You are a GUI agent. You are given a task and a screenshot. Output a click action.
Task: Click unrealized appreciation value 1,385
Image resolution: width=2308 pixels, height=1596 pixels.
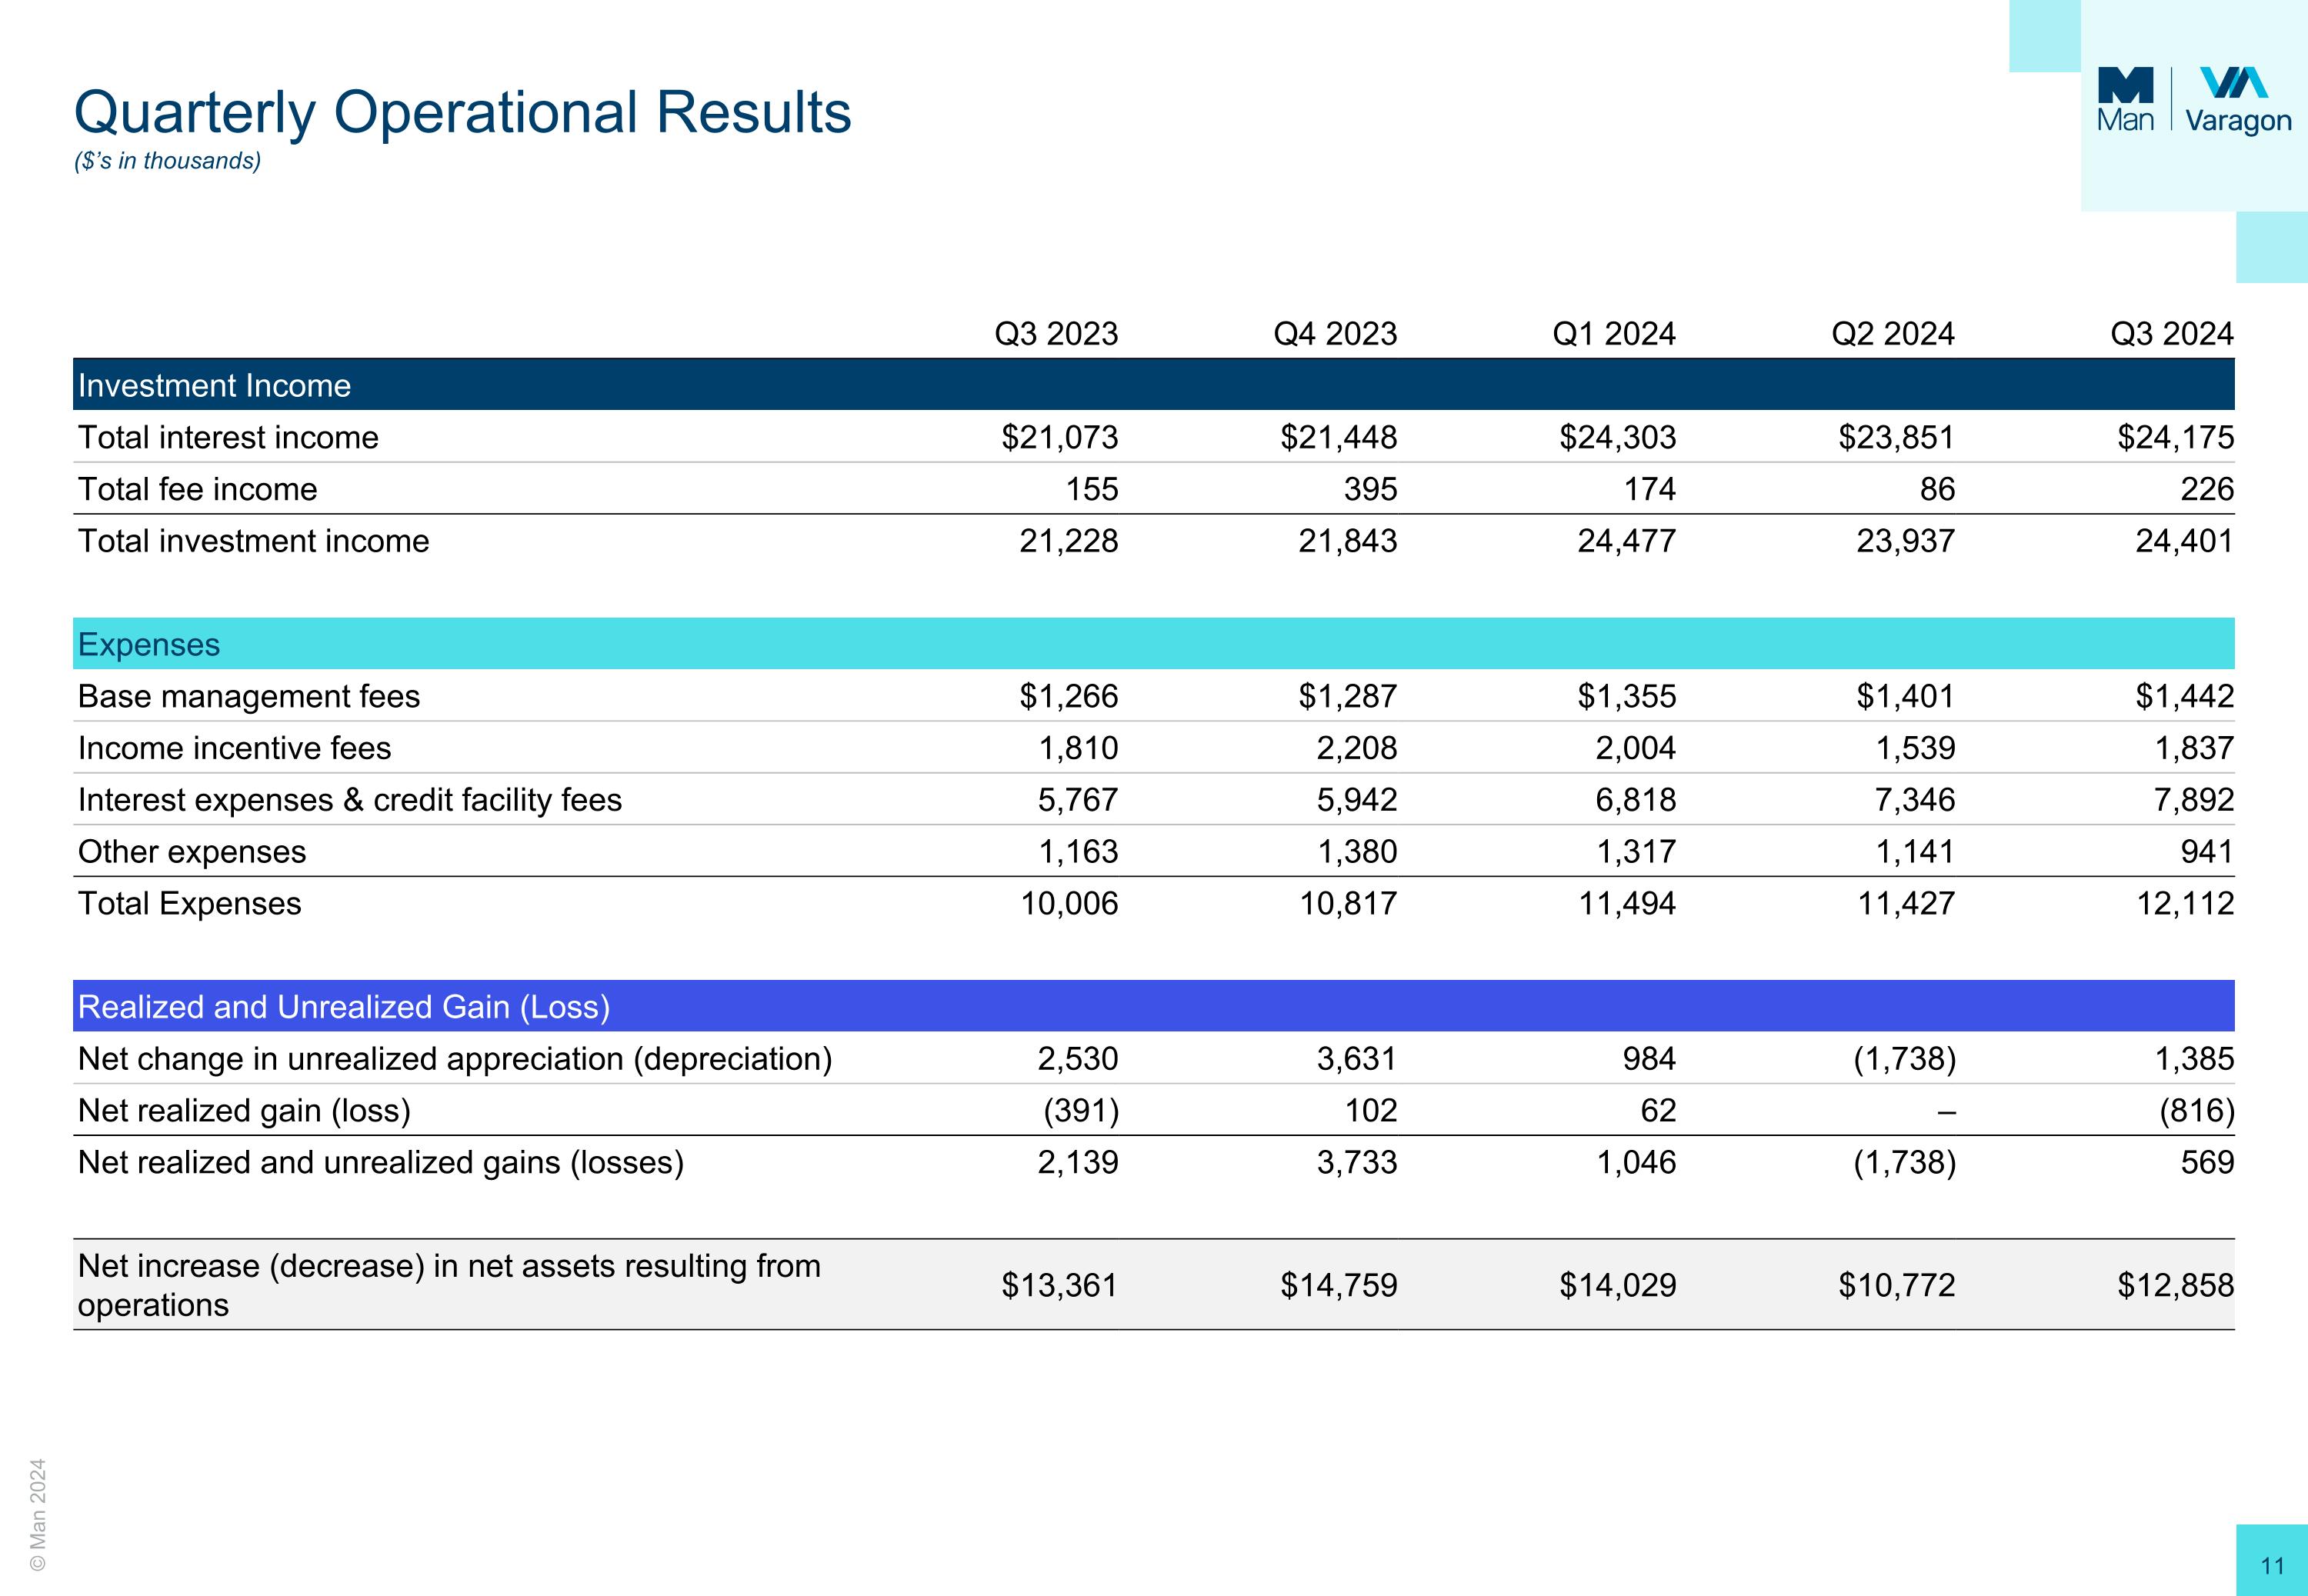2194,1059
